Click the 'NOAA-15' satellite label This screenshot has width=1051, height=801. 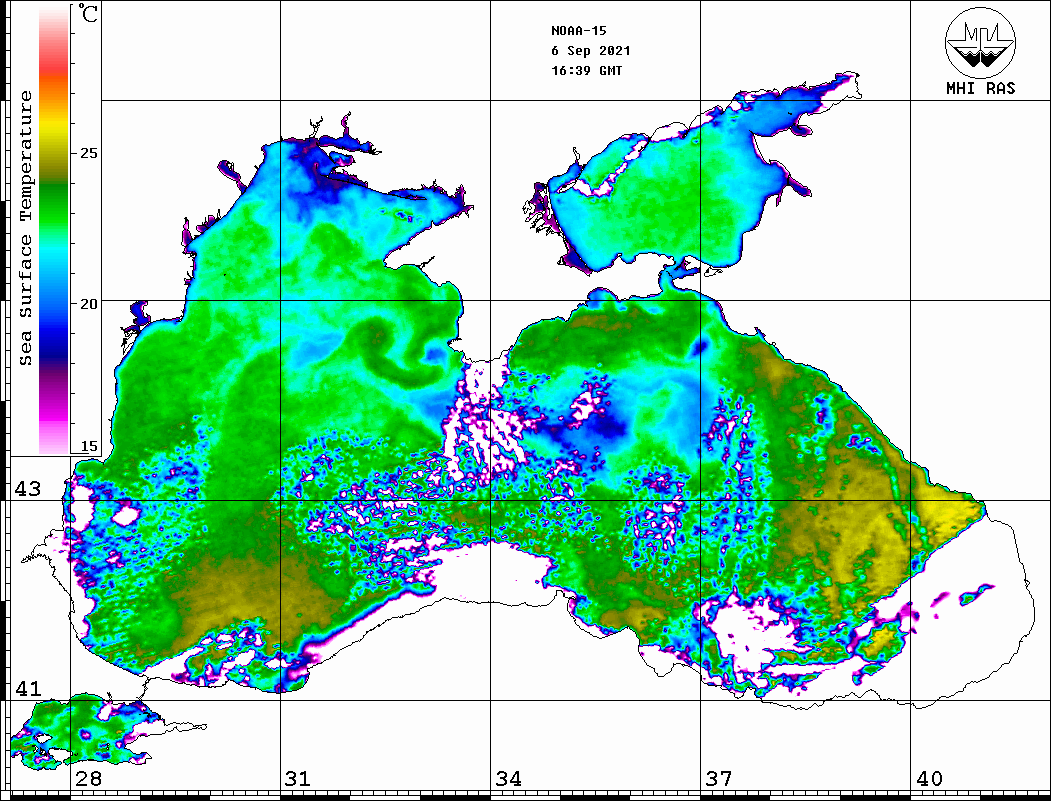[x=579, y=31]
